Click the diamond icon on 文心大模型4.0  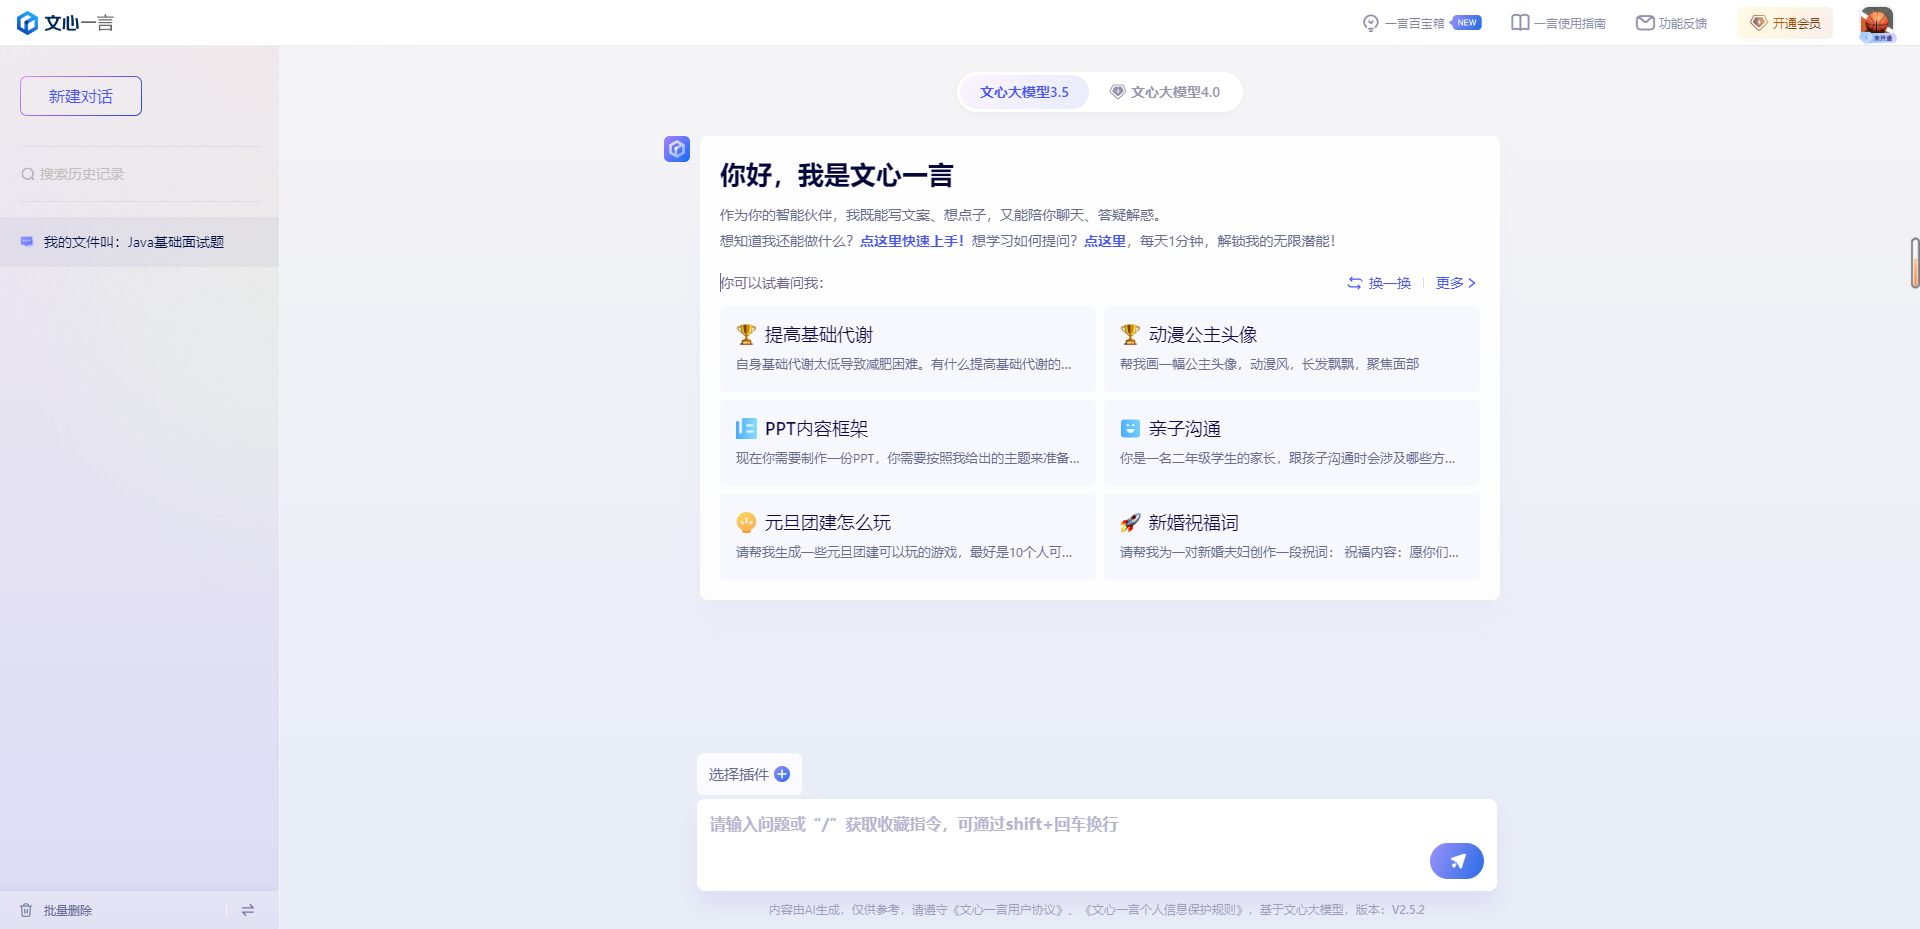click(x=1118, y=92)
